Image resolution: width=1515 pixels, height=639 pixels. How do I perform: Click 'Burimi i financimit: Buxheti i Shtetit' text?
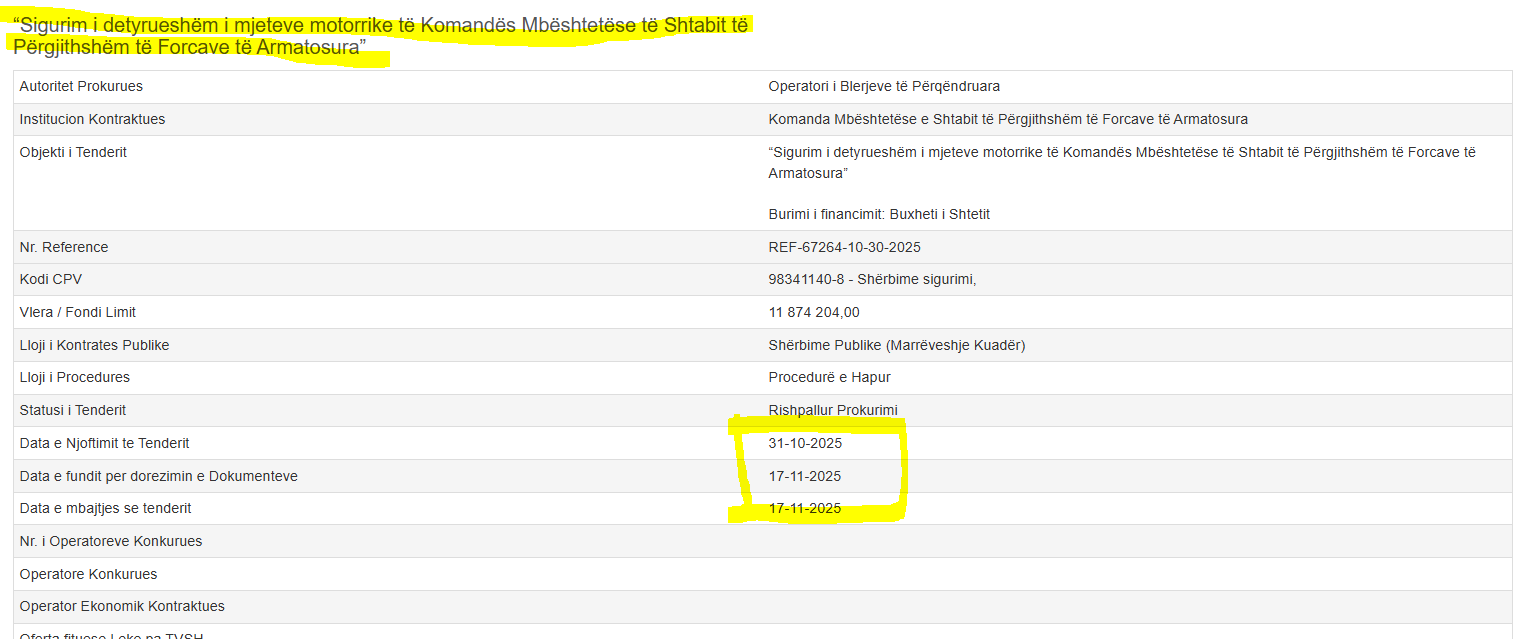coord(879,214)
